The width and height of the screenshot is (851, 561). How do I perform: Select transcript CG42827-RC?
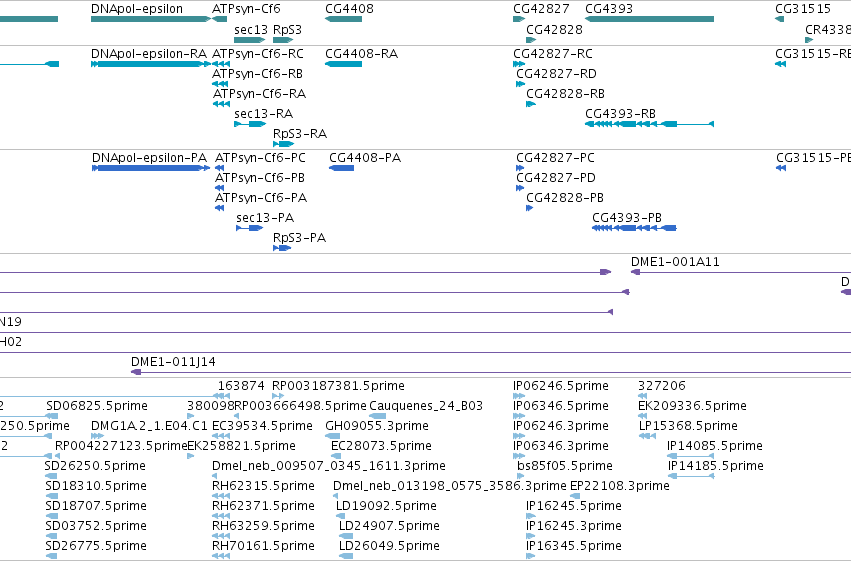[x=553, y=54]
